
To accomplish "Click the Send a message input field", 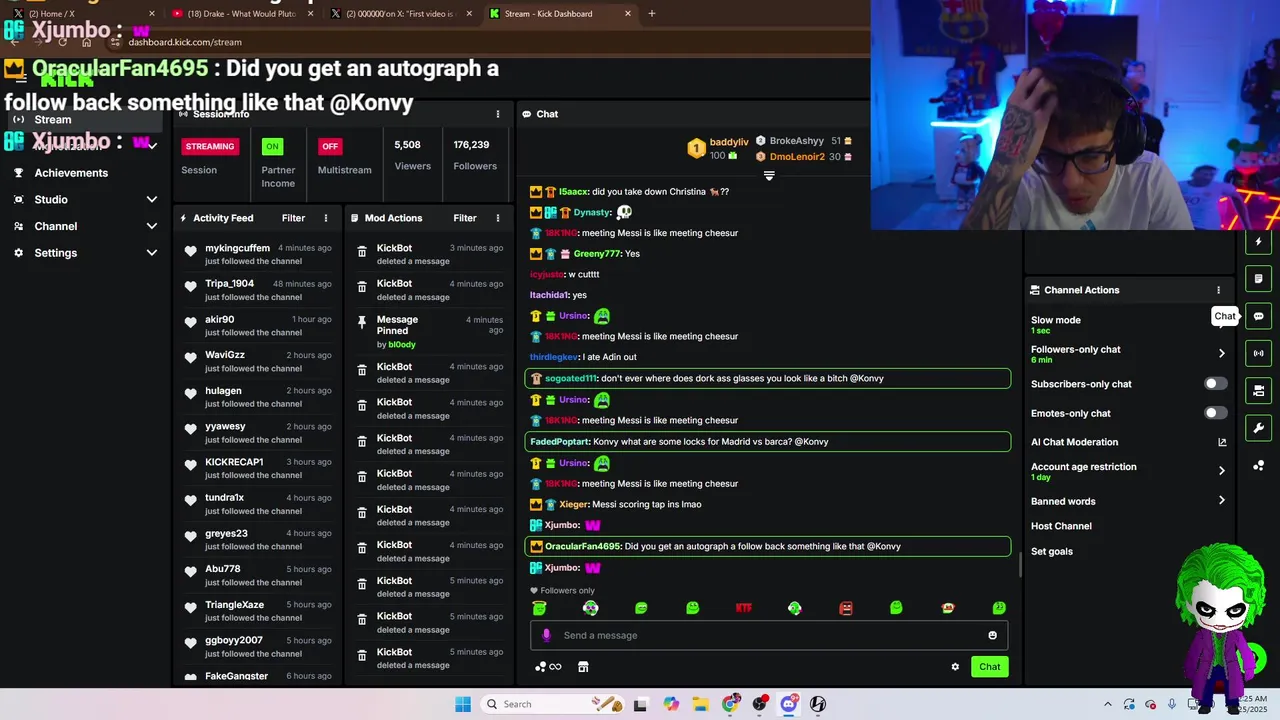I will [769, 635].
